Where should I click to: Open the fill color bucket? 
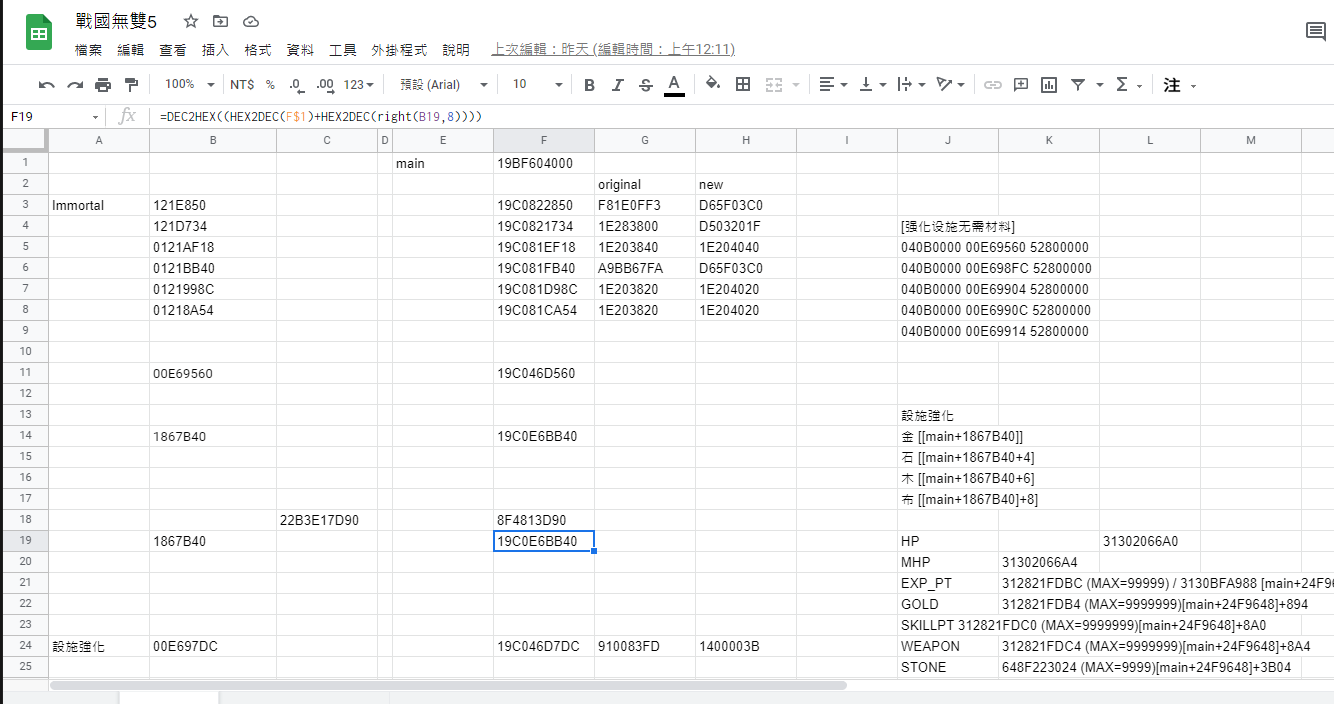[713, 85]
